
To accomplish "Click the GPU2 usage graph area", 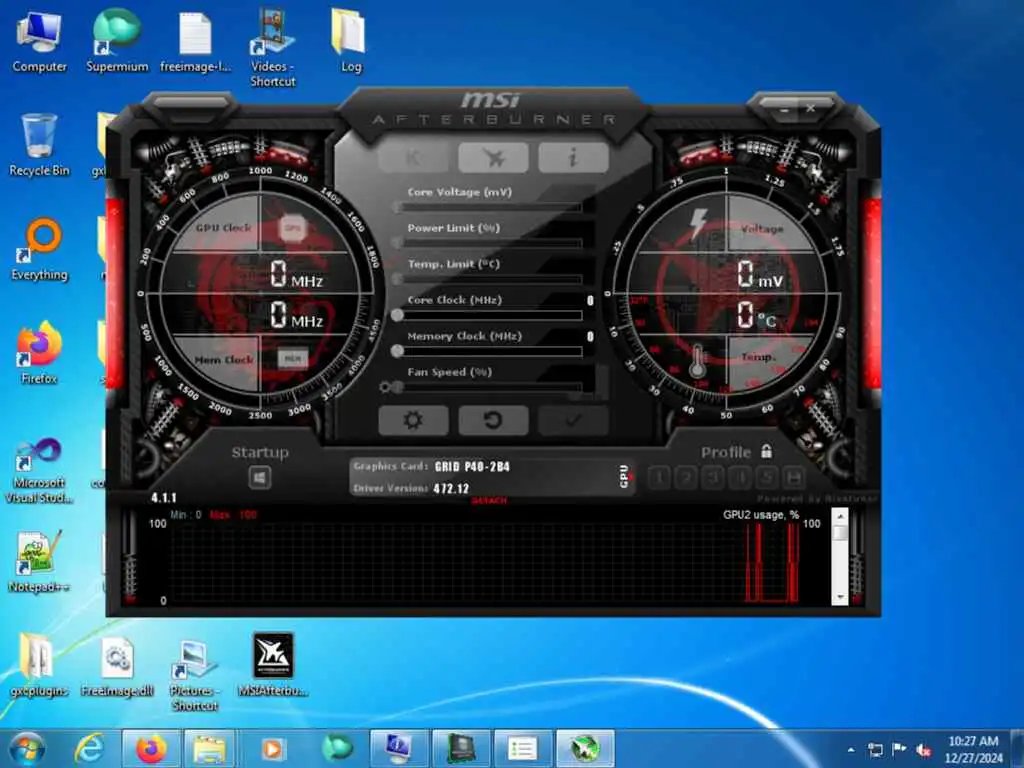I will [x=487, y=562].
